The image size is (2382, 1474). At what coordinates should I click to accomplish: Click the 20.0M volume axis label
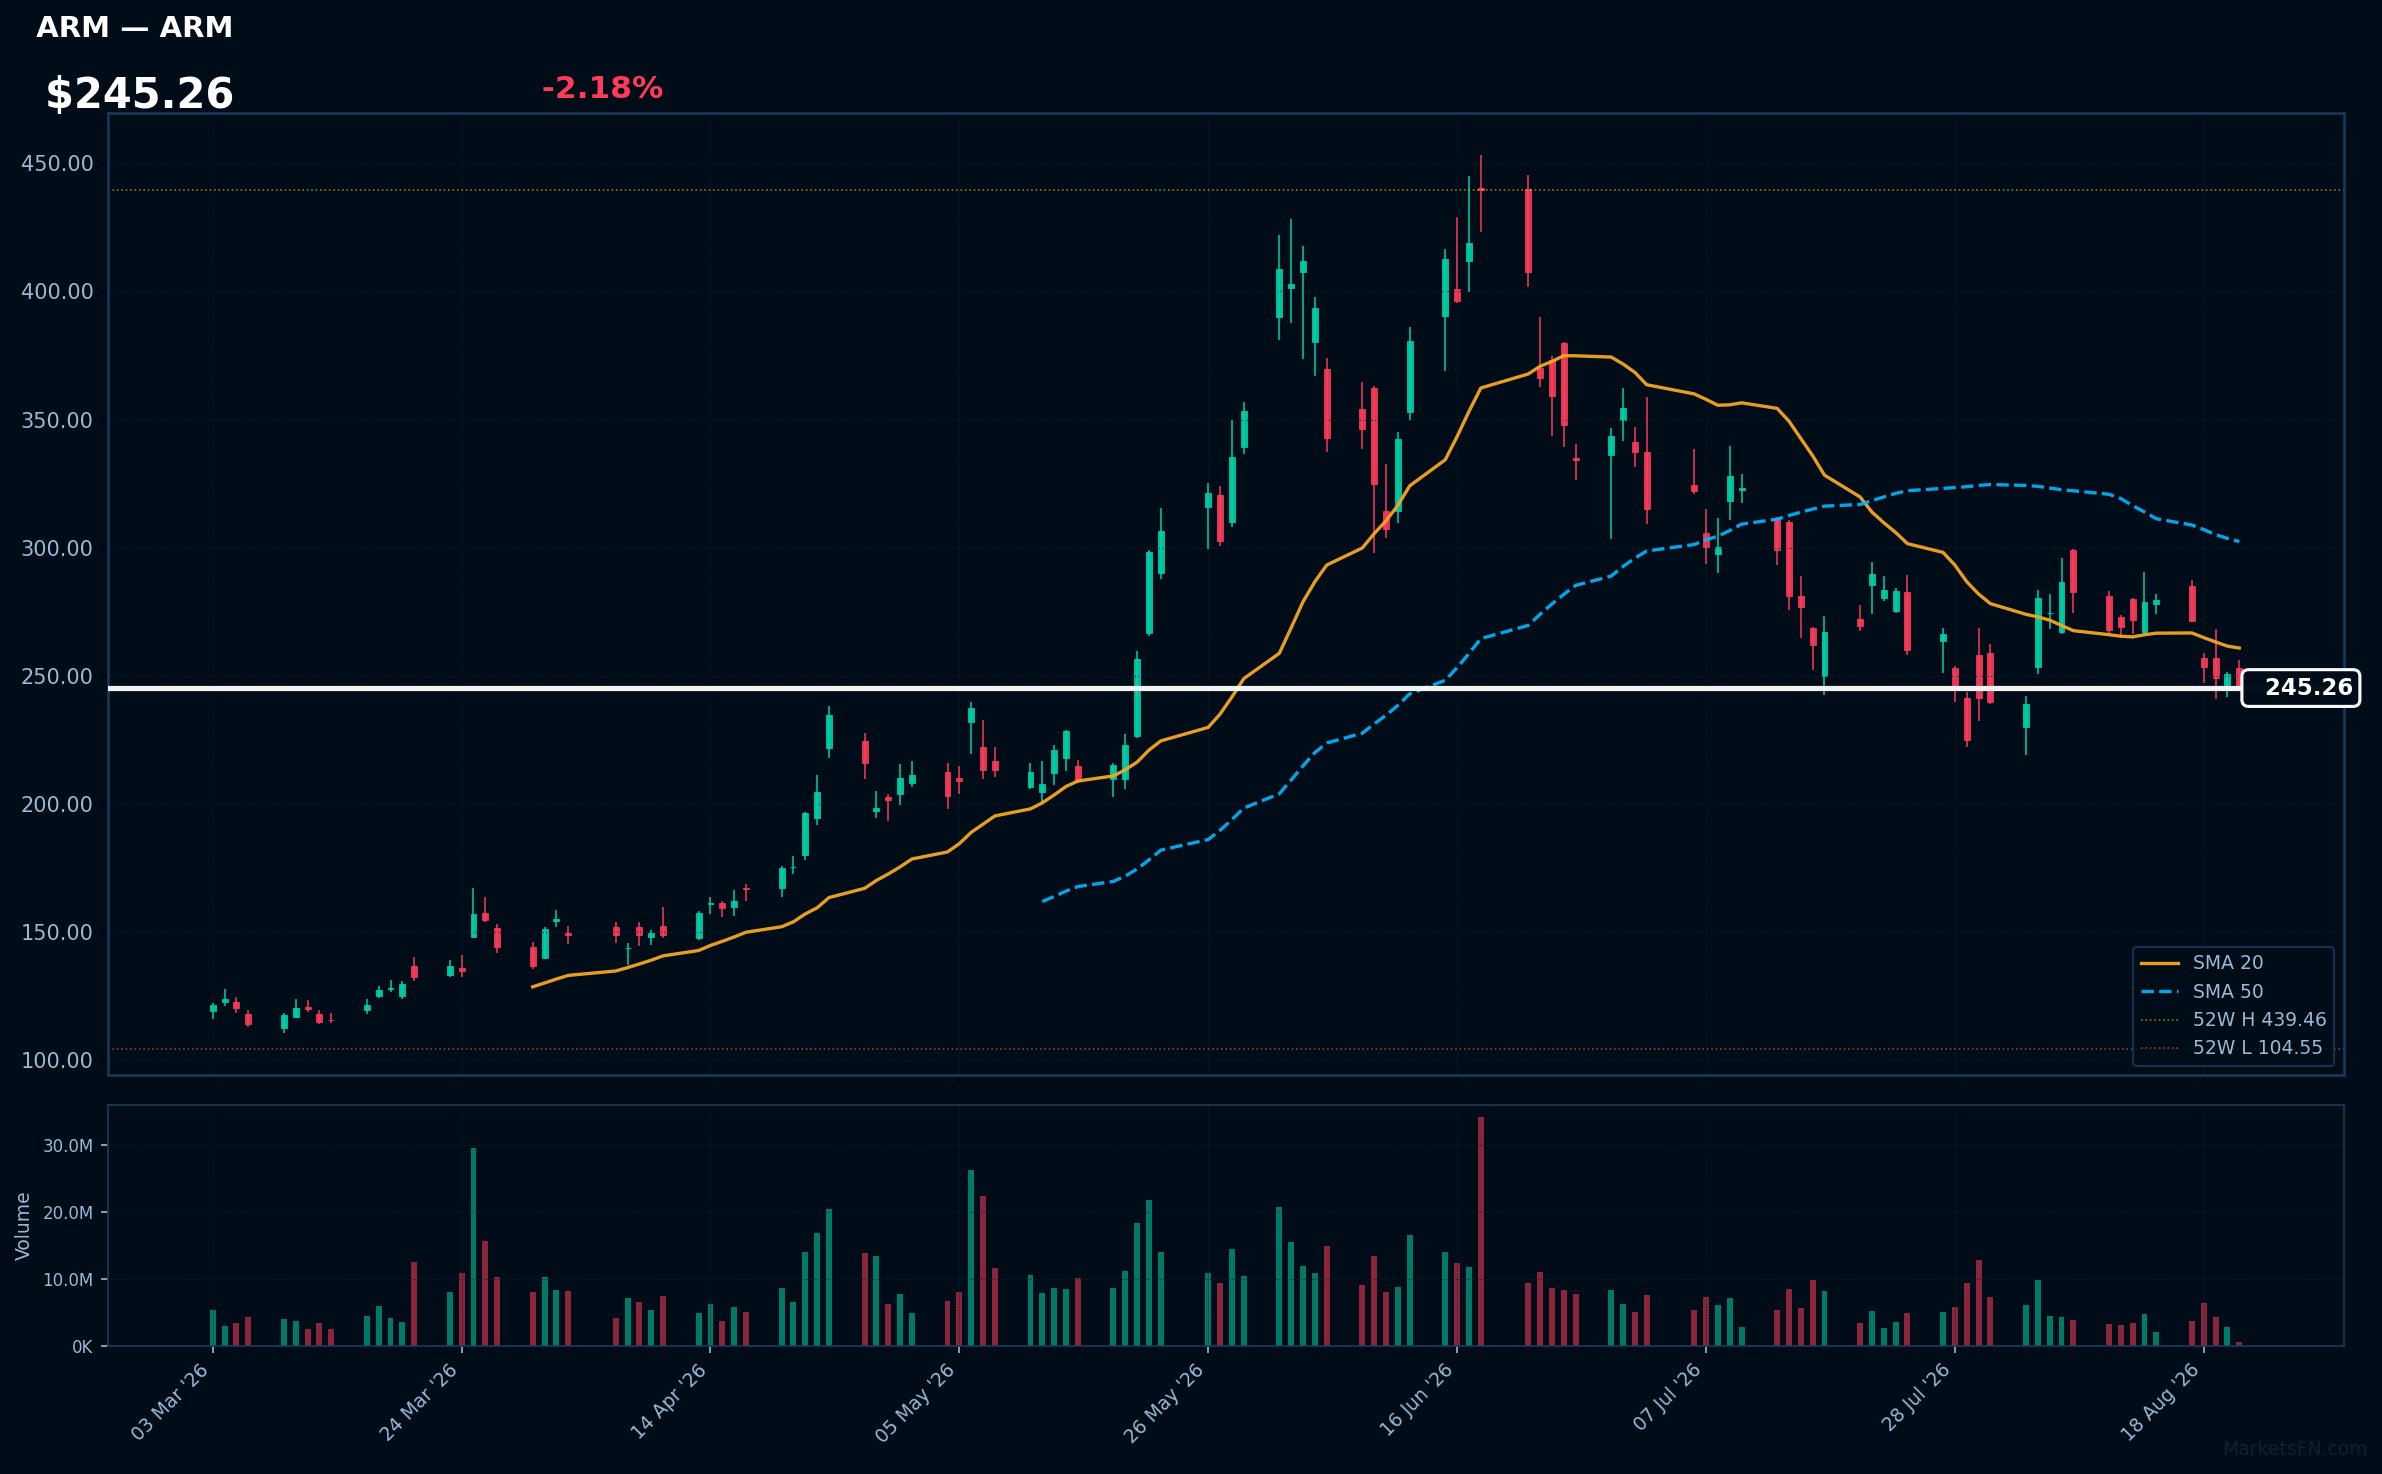pos(68,1213)
